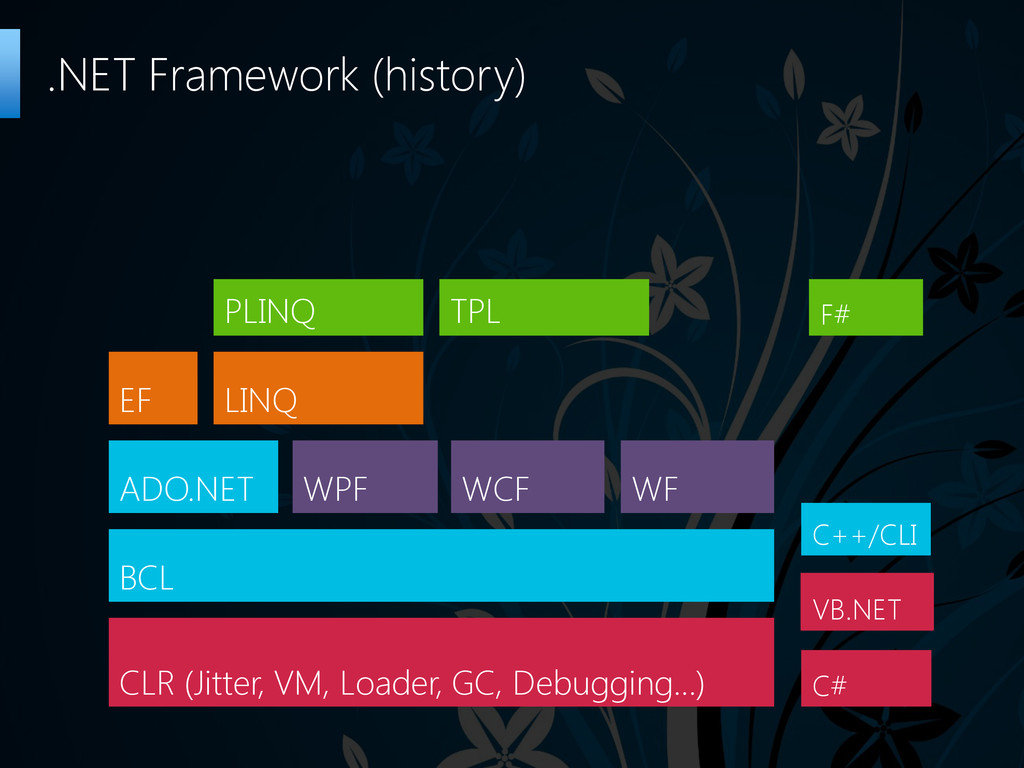Viewport: 1024px width, 768px height.
Task: Click the WF purple block
Action: click(697, 477)
